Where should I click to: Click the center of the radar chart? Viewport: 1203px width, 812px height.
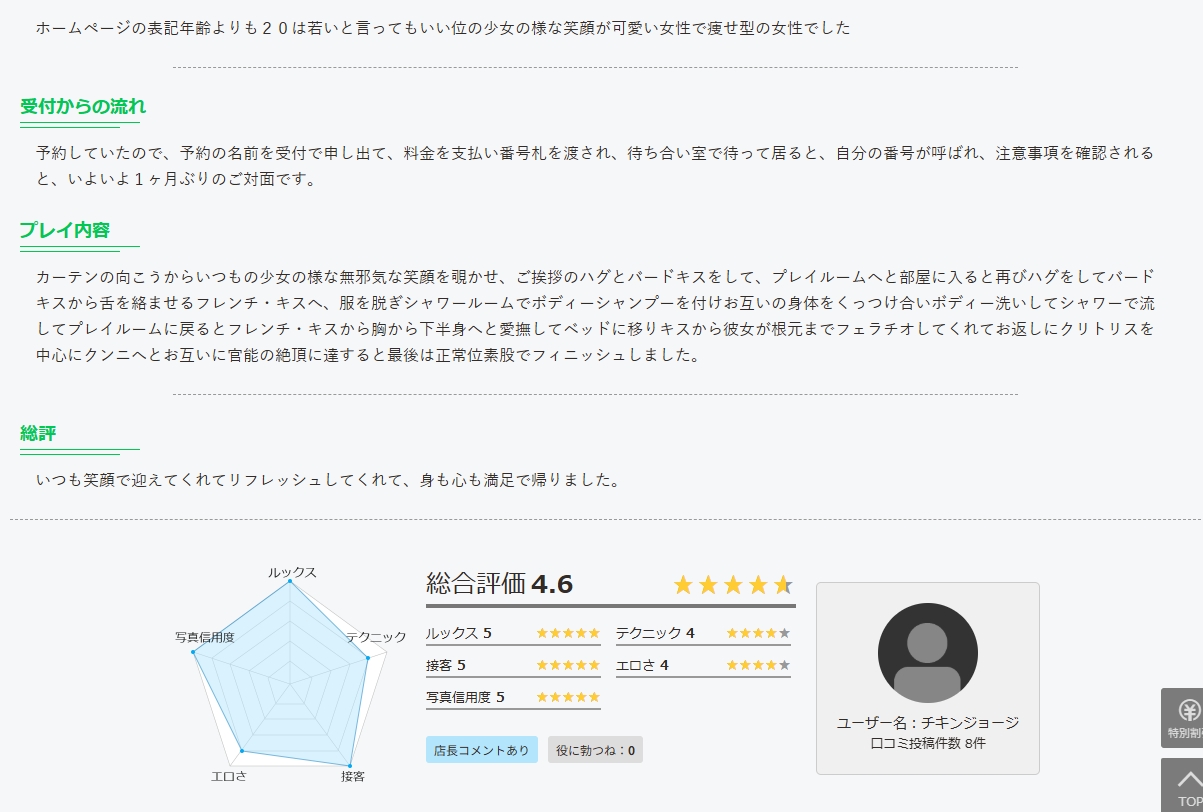(289, 681)
